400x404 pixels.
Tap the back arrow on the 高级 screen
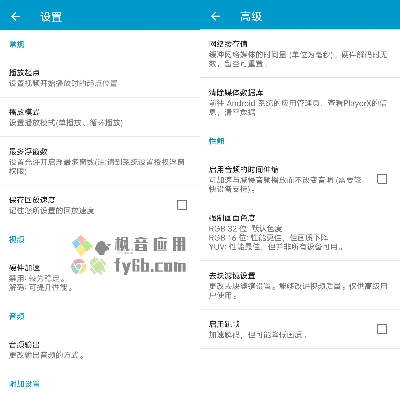[x=216, y=16]
